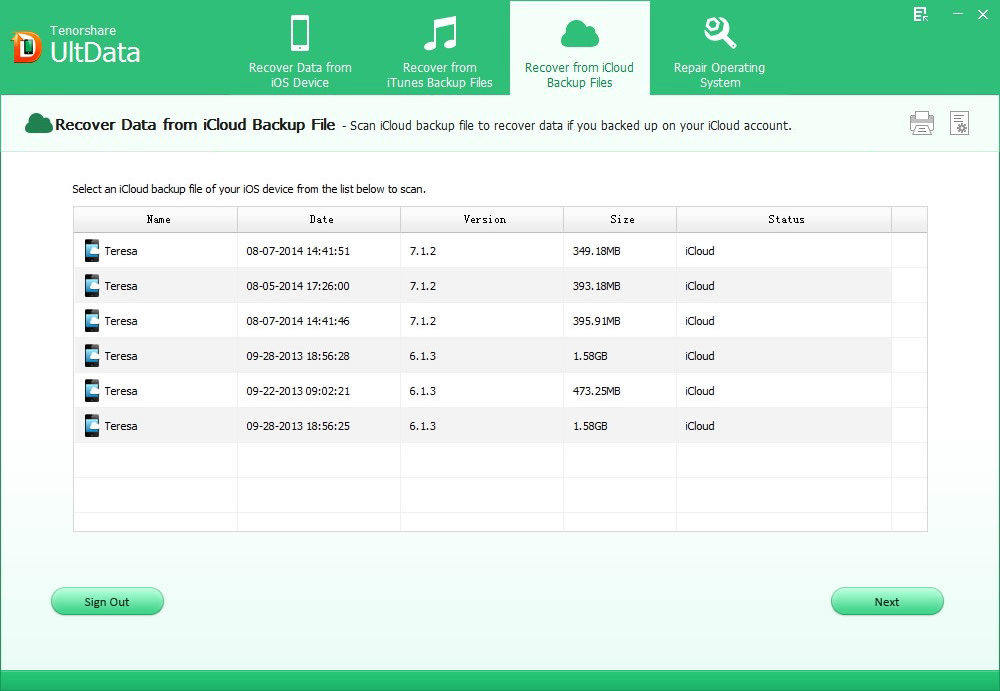Click the device icon in the 18:56:25 backup row
The height and width of the screenshot is (691, 1000).
pos(92,426)
